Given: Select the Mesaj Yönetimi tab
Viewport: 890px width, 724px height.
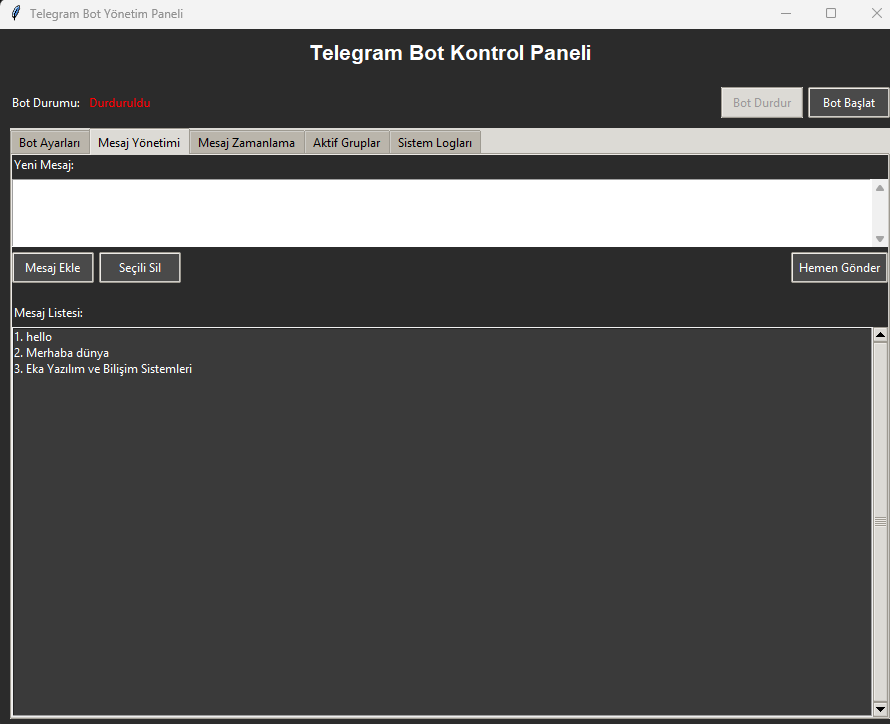Looking at the screenshot, I should tap(139, 143).
